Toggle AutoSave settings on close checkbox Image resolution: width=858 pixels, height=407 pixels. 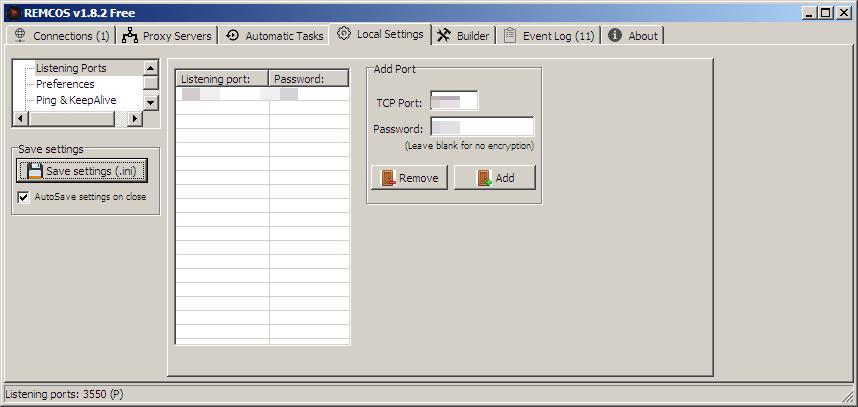pyautogui.click(x=24, y=197)
